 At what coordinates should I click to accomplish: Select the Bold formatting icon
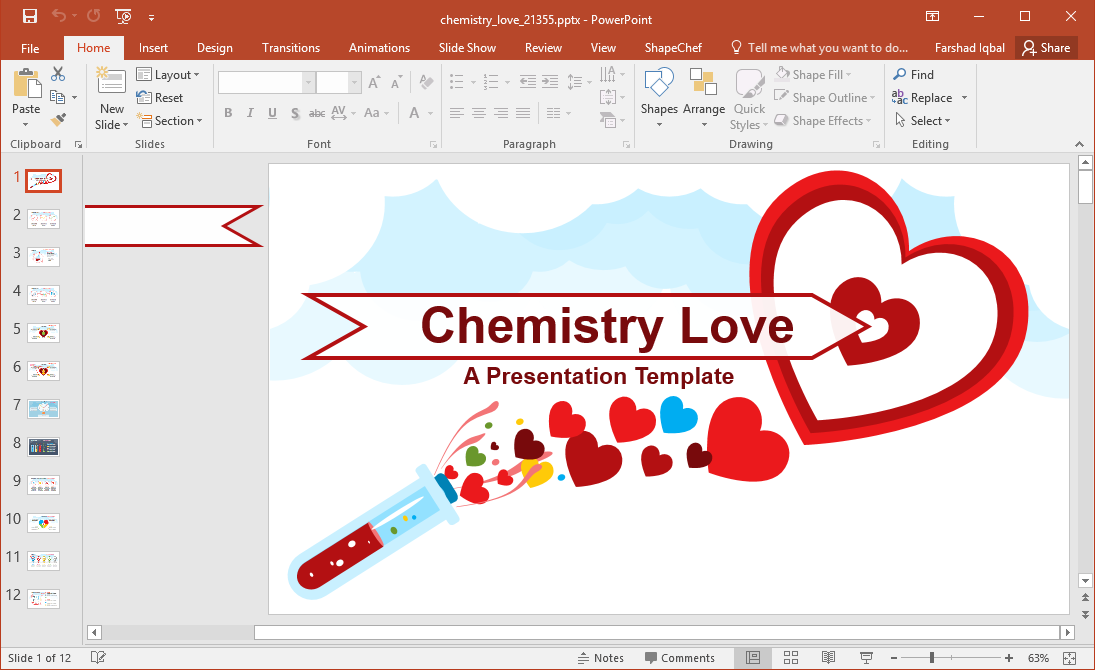tap(228, 113)
